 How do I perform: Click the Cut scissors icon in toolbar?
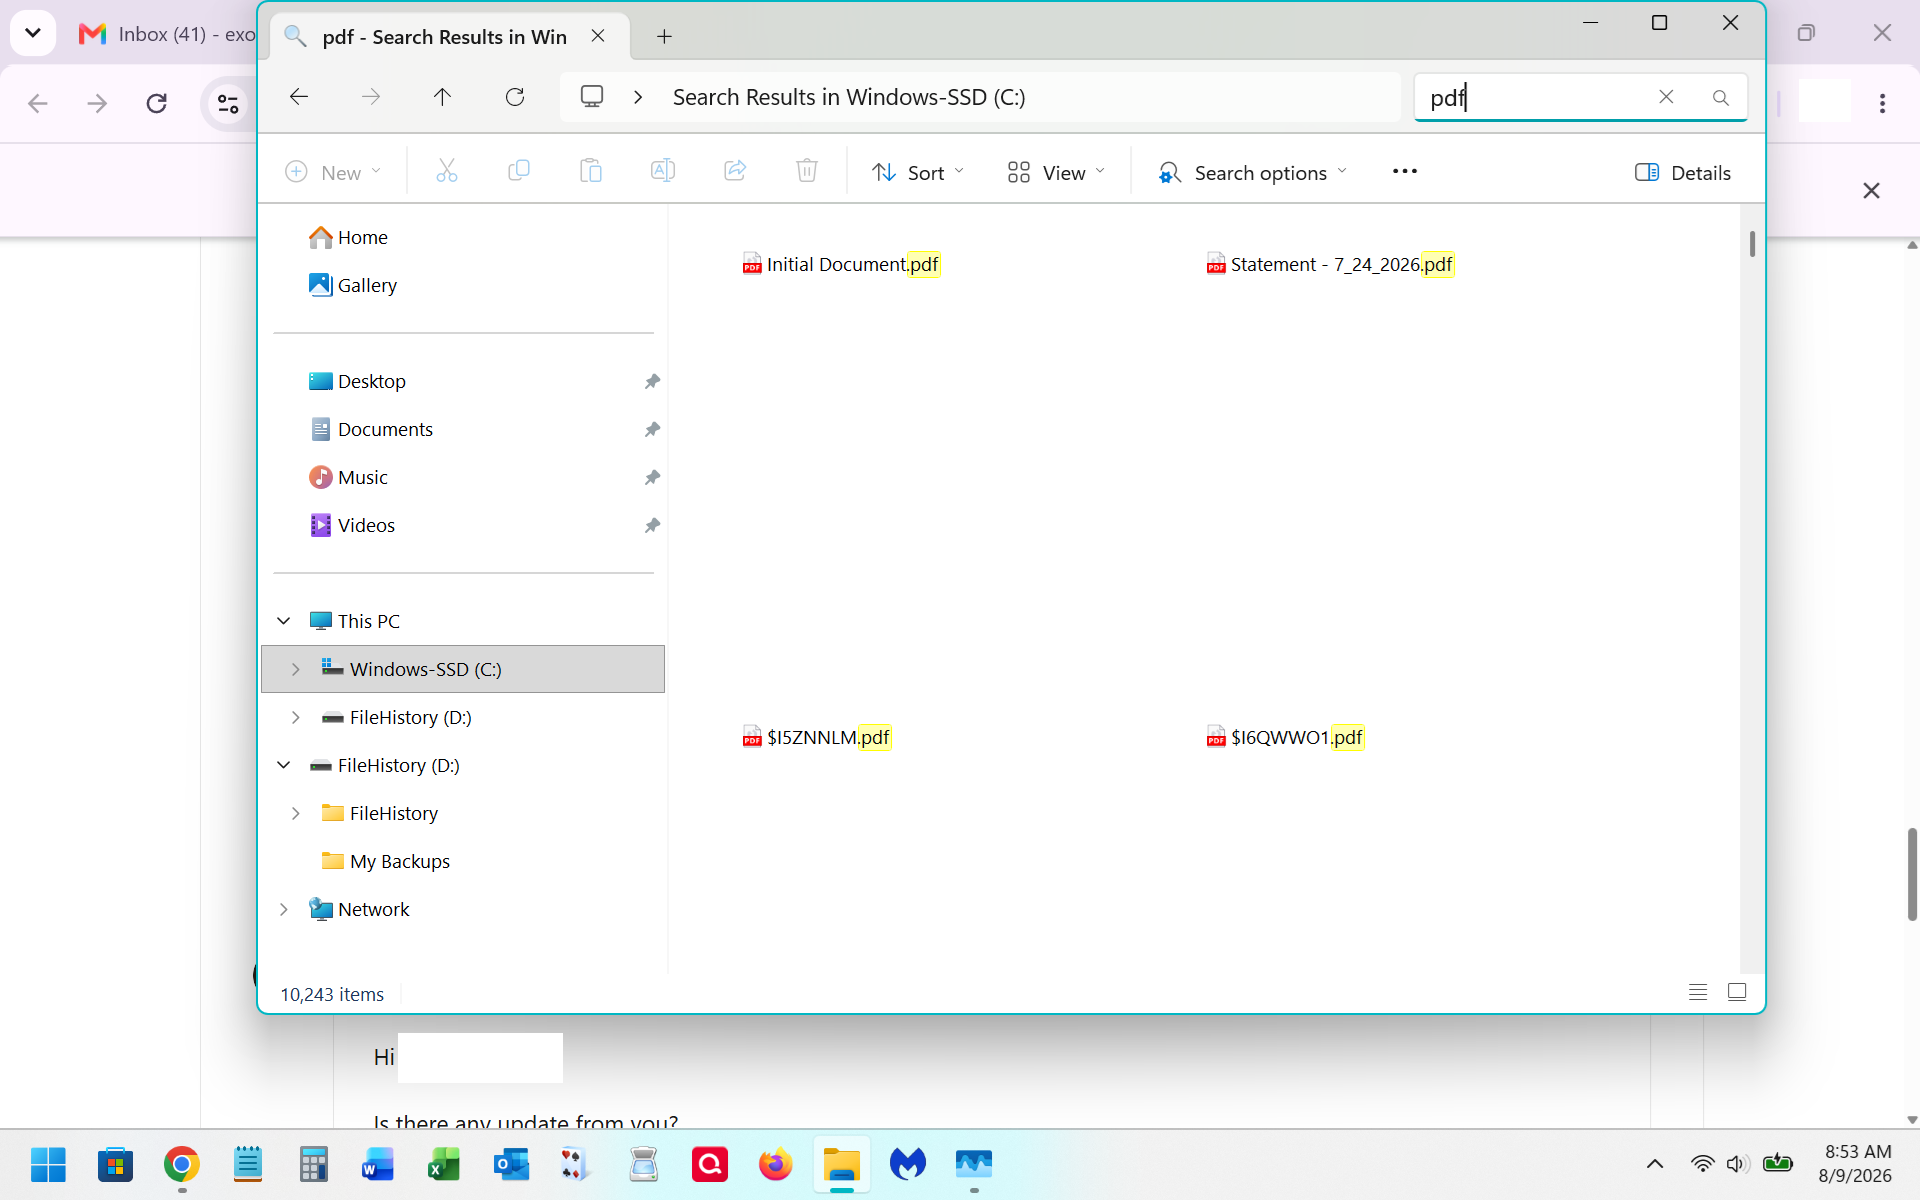[447, 172]
